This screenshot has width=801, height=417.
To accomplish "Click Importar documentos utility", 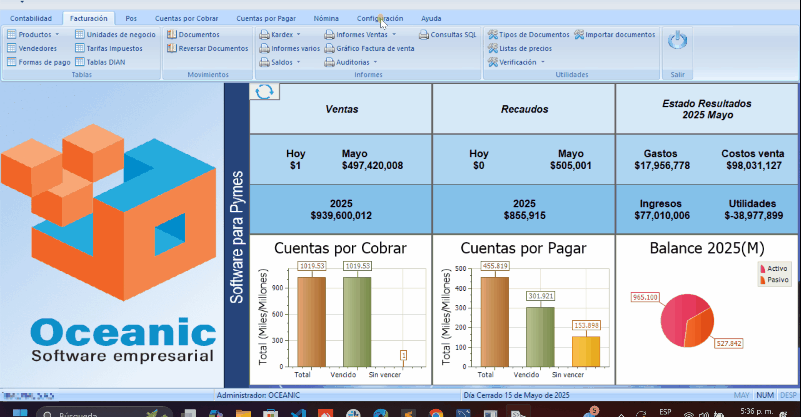I will [x=615, y=34].
